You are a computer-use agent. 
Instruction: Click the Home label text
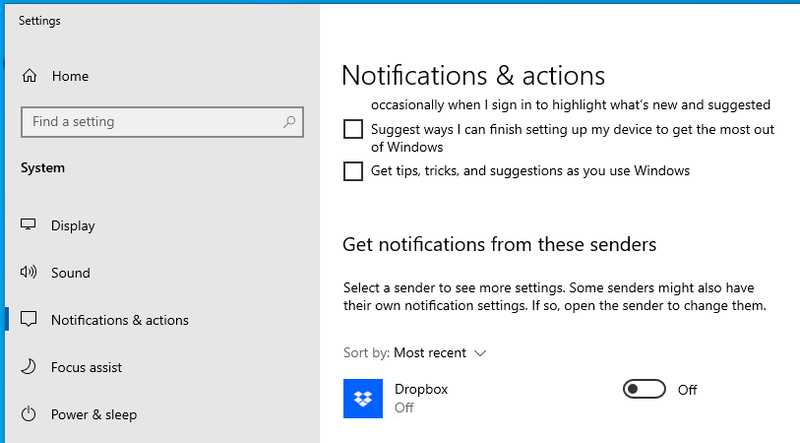(x=70, y=76)
